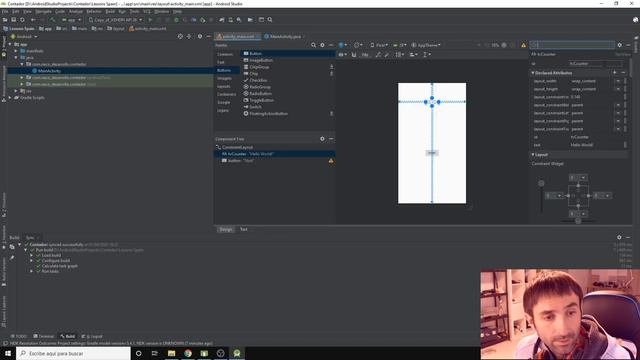
Task: Add a declared attribute with the plus icon
Action: [x=615, y=73]
